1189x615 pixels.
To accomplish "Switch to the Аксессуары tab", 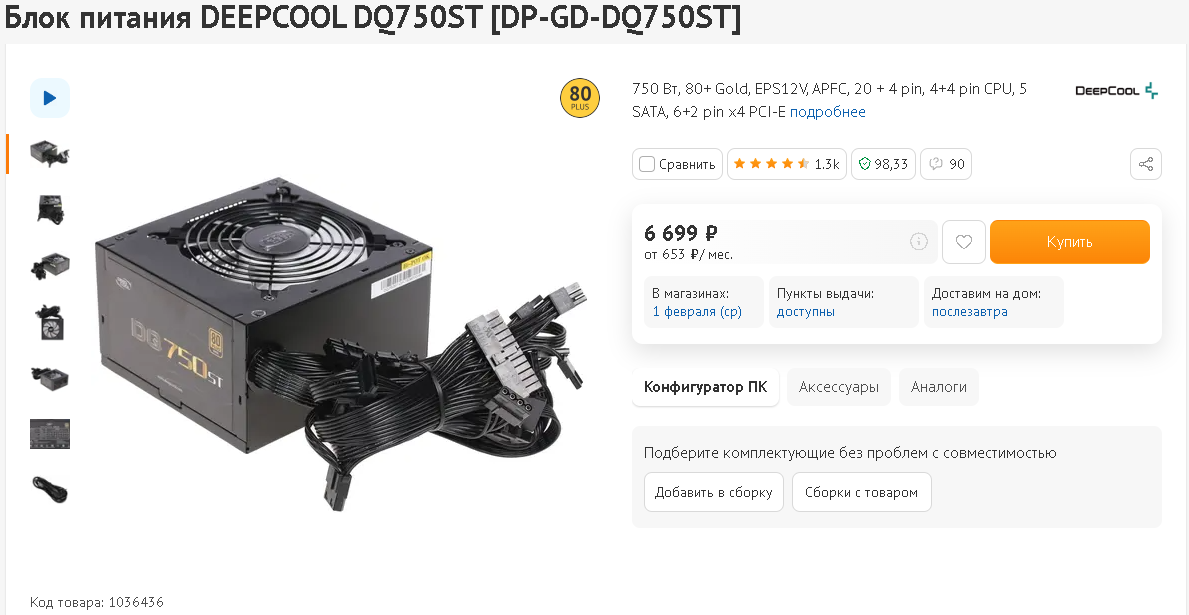I will tap(839, 387).
